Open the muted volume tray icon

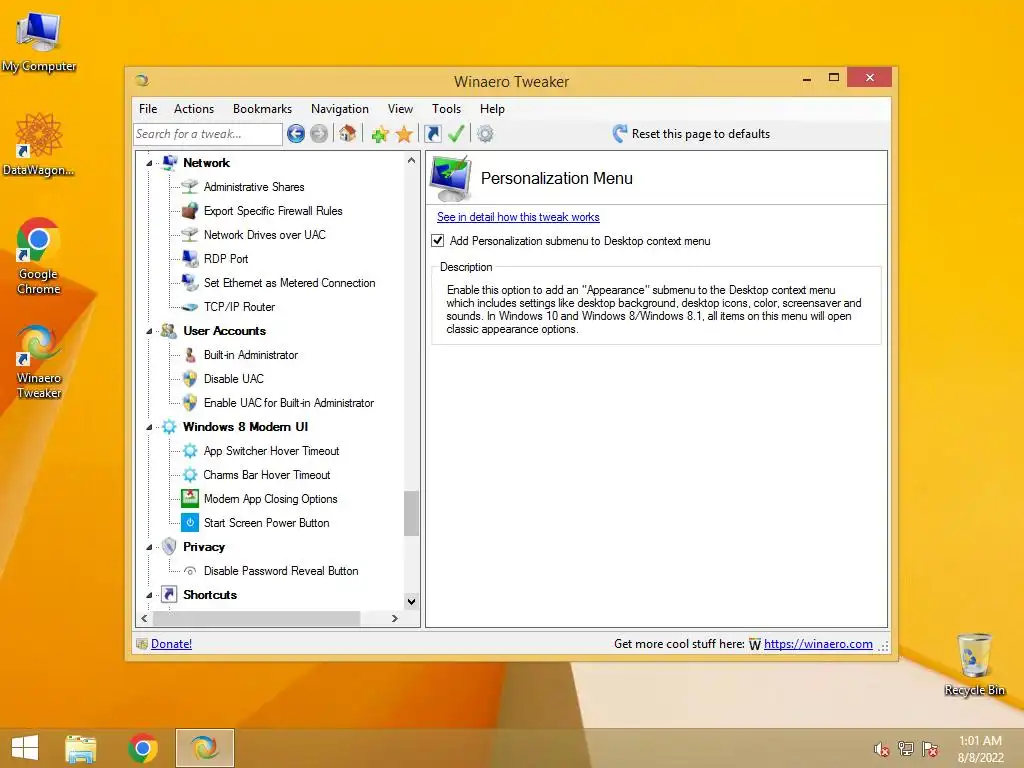882,749
